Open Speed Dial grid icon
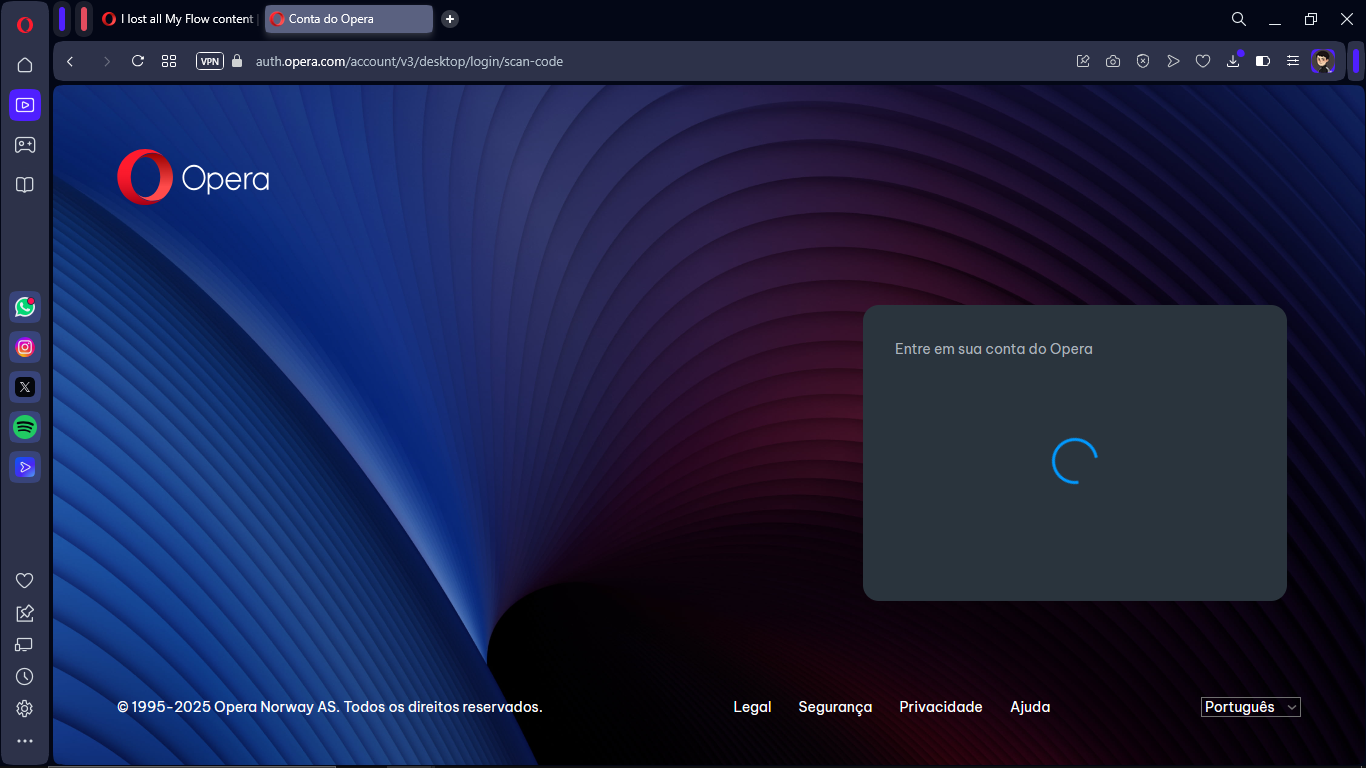Viewport: 1366px width, 768px height. tap(169, 61)
